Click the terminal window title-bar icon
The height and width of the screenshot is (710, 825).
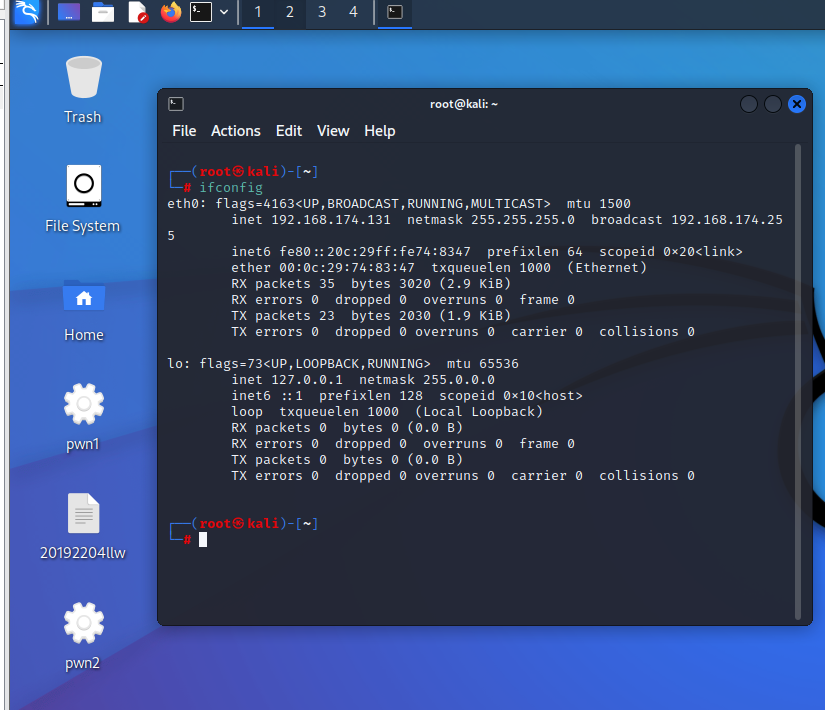click(176, 104)
